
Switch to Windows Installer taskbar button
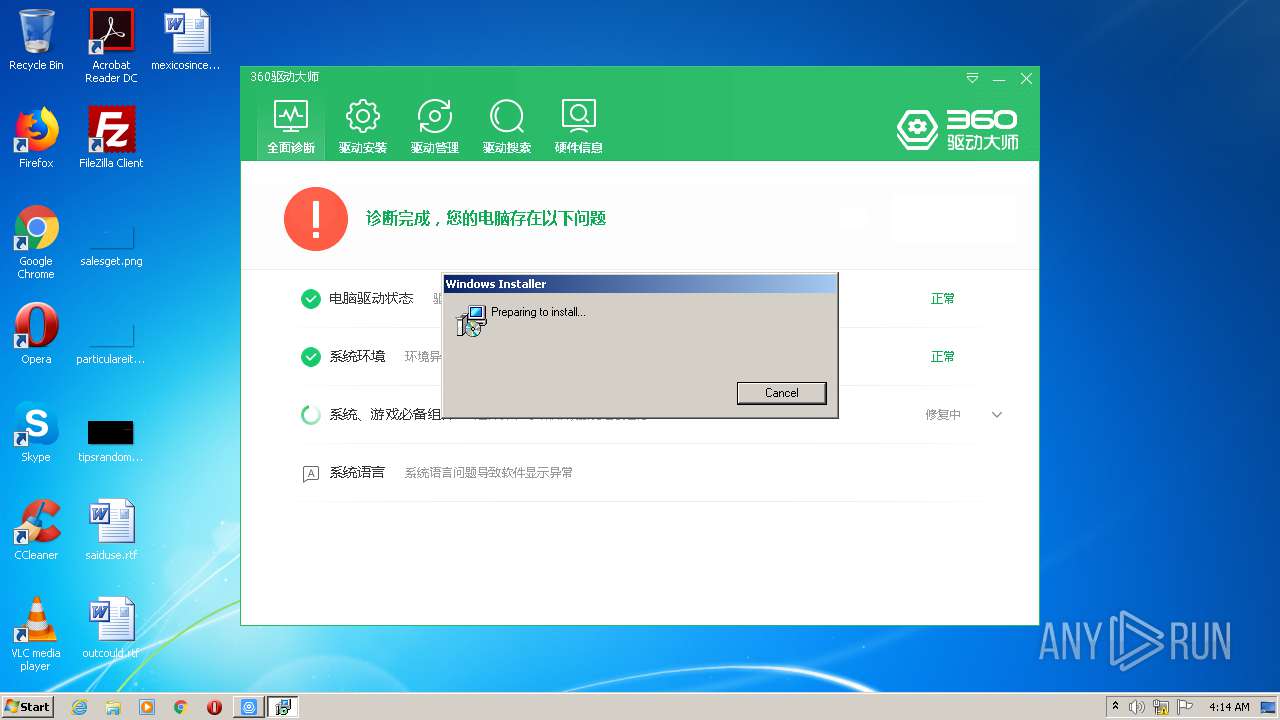coord(283,707)
